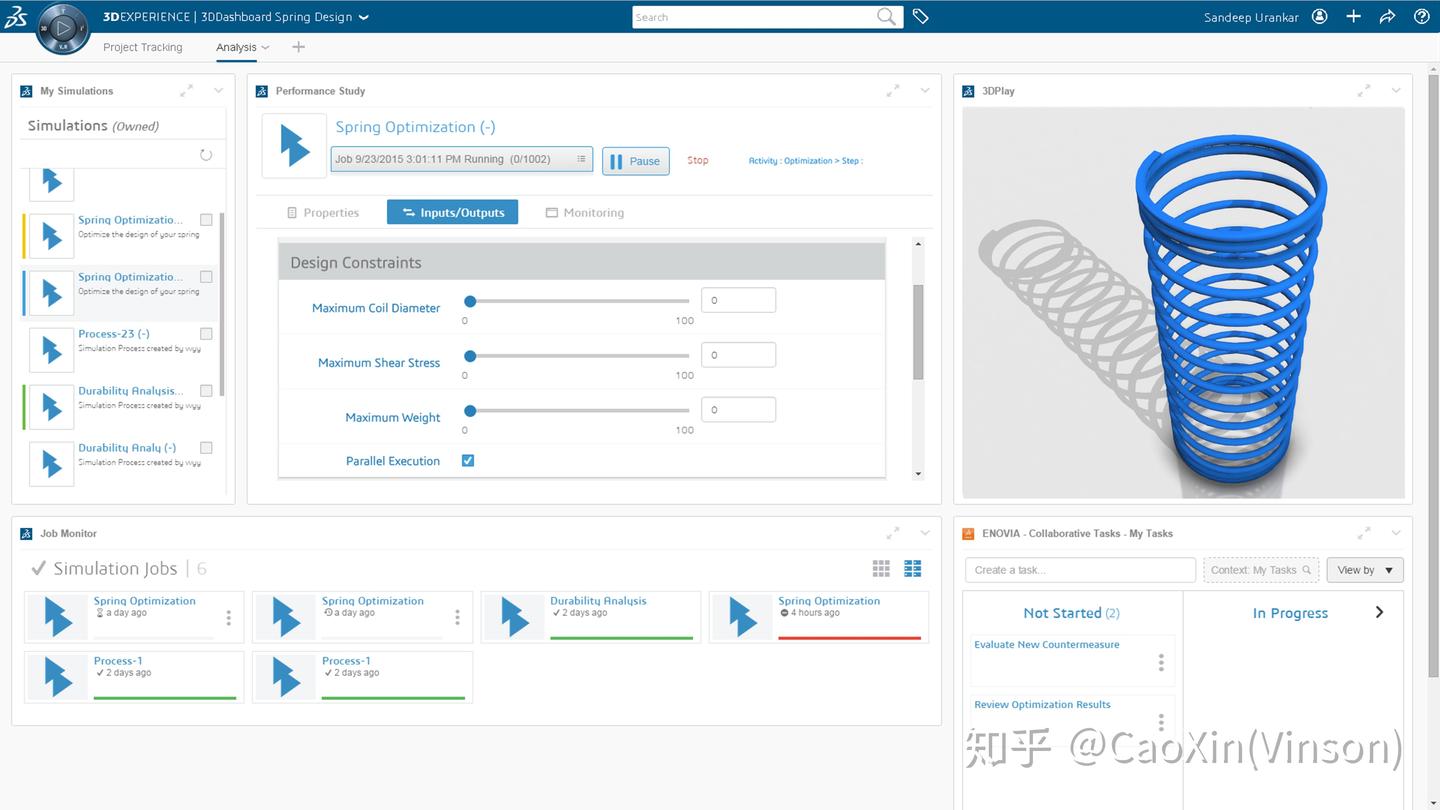Focus the Create a task input field

(1080, 570)
